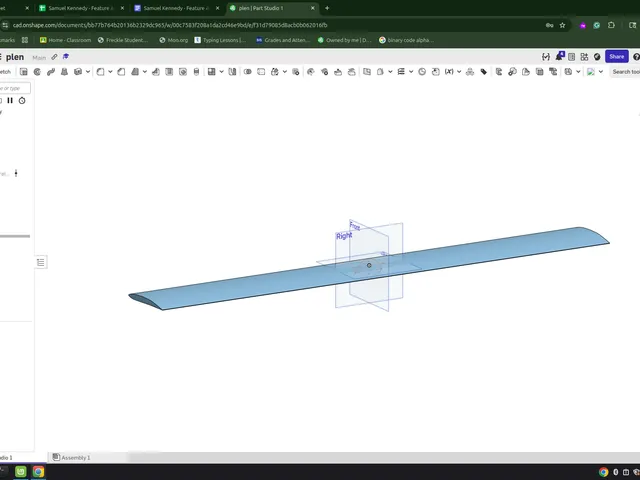Toggle the feature list panel icon
The height and width of the screenshot is (480, 640).
[41, 262]
